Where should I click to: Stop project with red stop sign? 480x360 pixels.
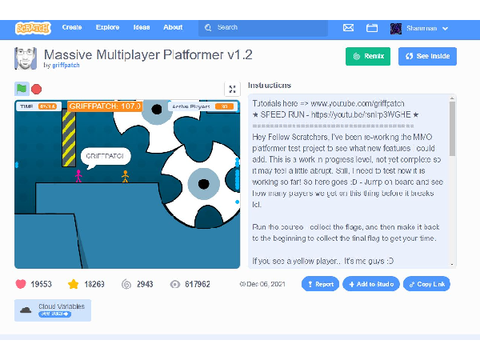[x=36, y=89]
